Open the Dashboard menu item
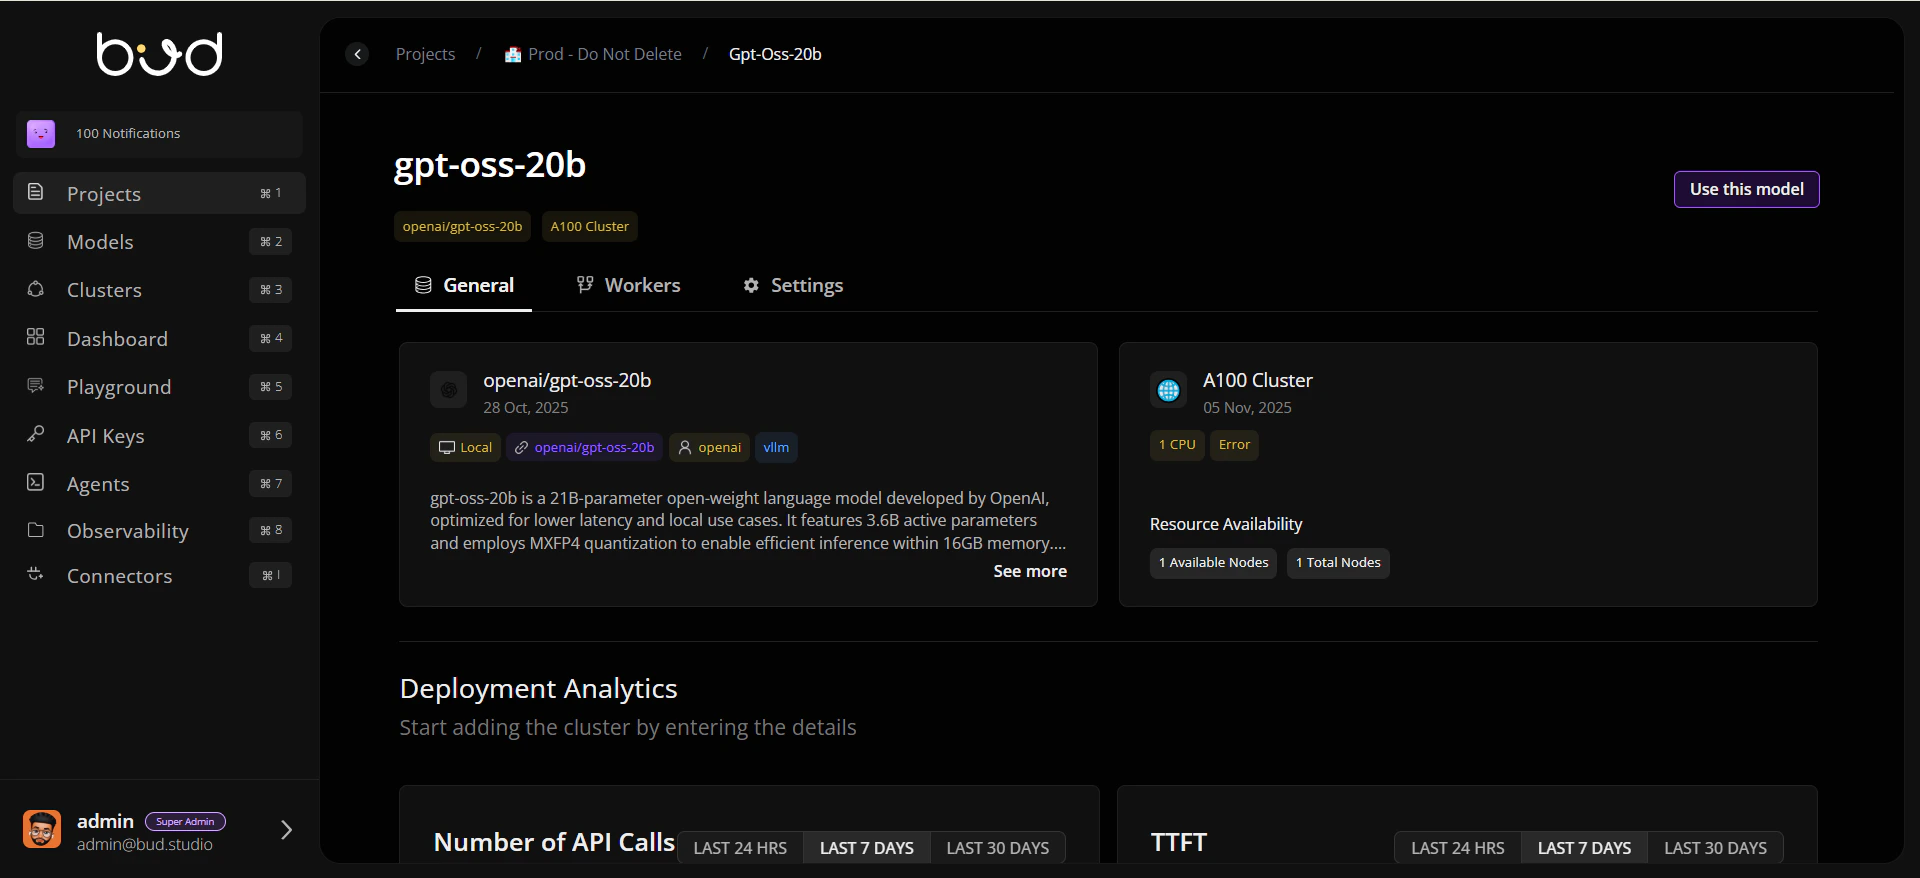 pos(159,338)
